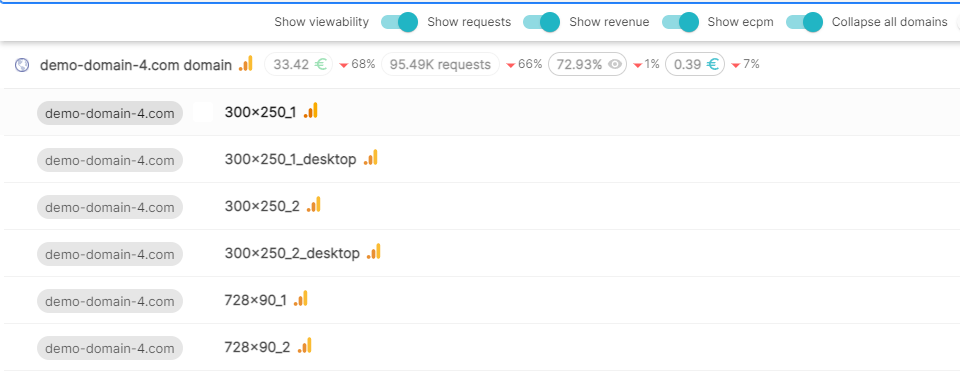Click bar chart icon for 300×250_2
The image size is (960, 379).
click(x=313, y=205)
